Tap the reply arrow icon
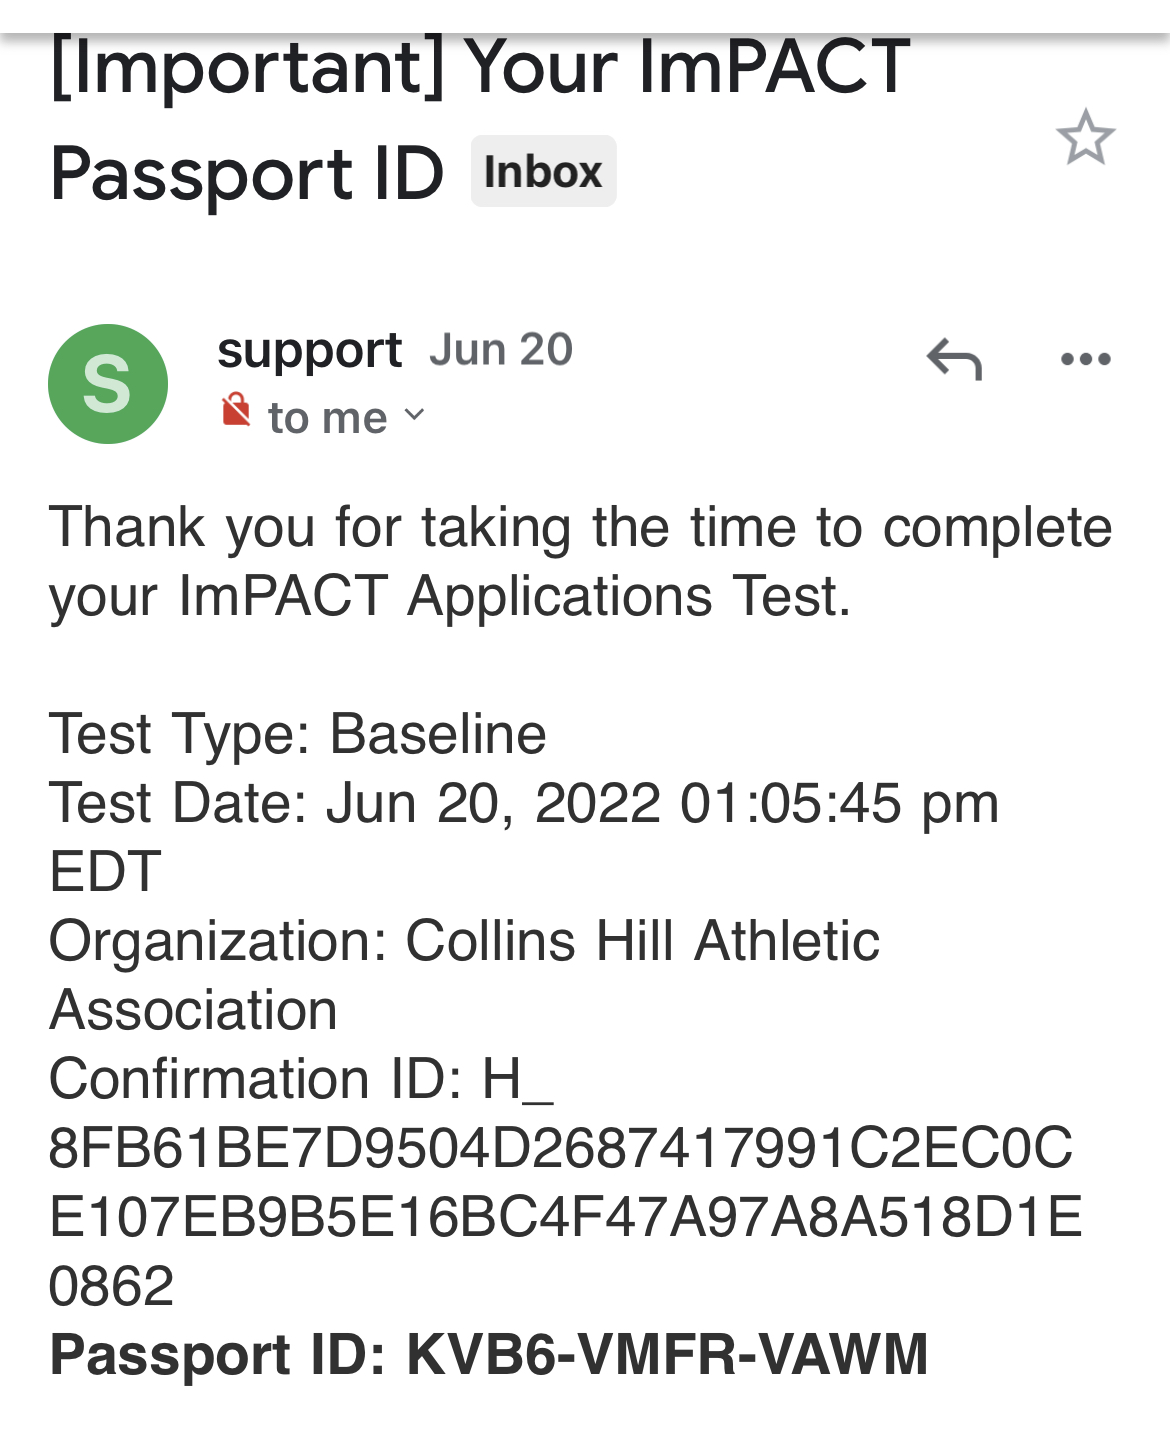Image resolution: width=1170 pixels, height=1448 pixels. 954,359
